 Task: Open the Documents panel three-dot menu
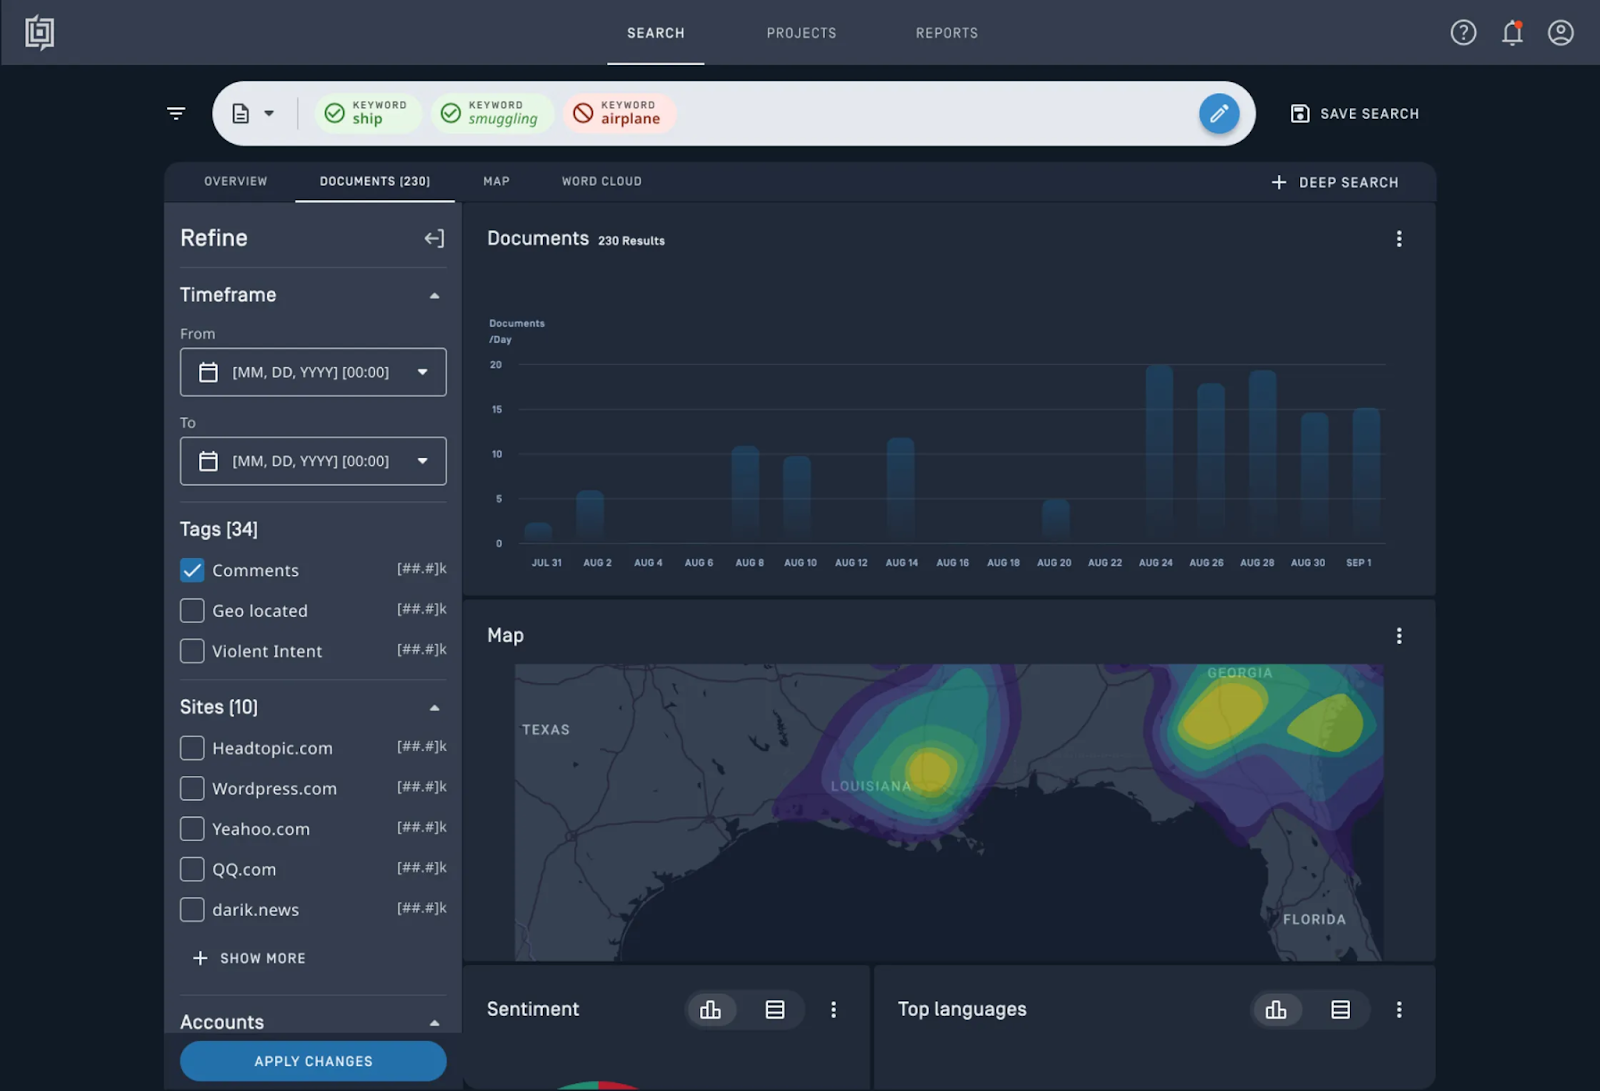[1399, 239]
